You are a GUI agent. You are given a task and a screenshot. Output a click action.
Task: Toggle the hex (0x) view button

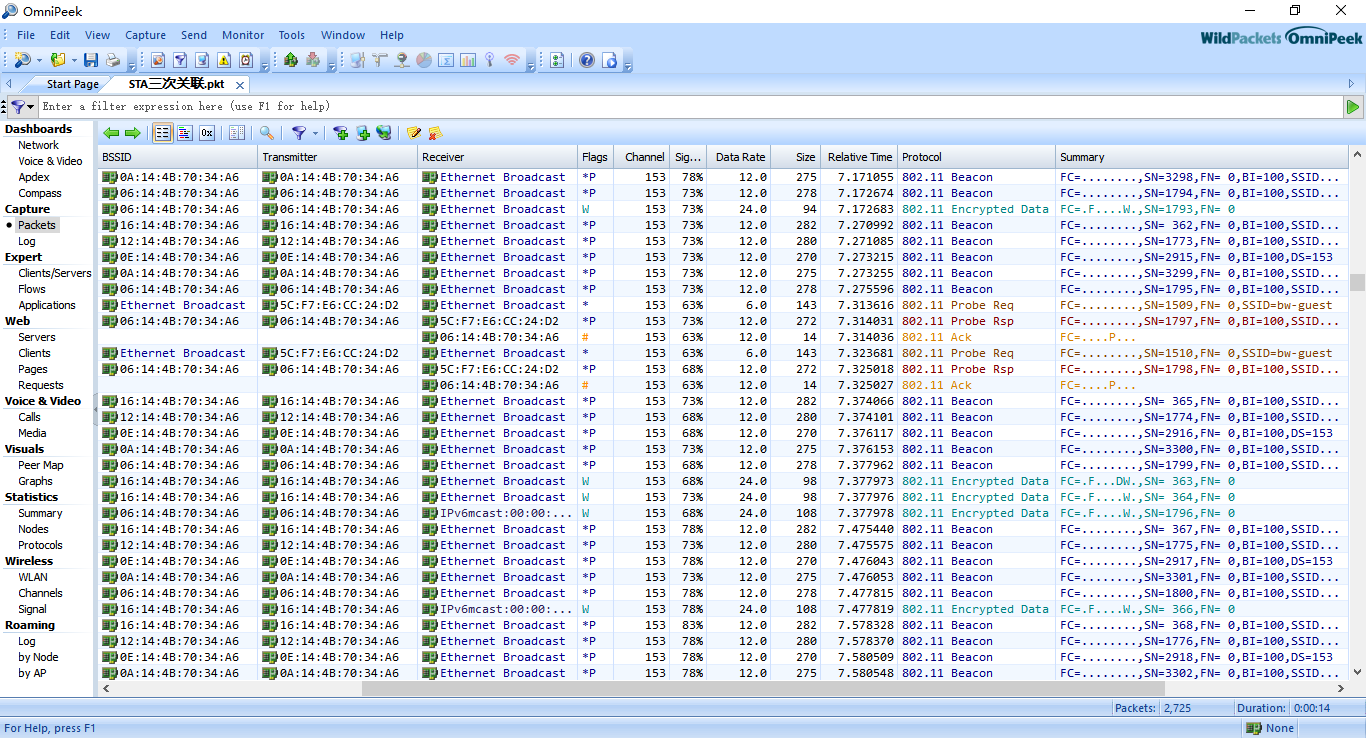pyautogui.click(x=207, y=133)
